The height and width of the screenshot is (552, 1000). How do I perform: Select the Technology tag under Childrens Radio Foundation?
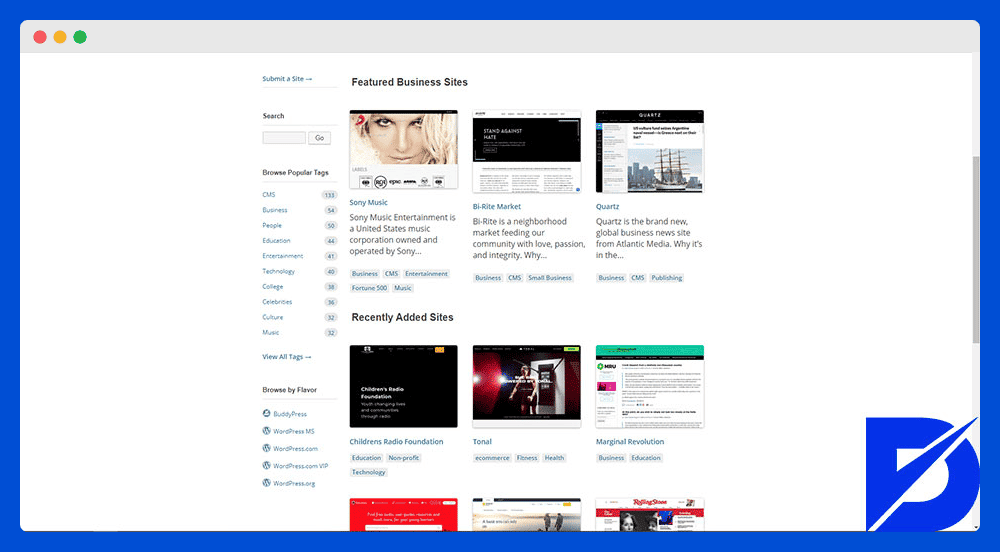369,472
